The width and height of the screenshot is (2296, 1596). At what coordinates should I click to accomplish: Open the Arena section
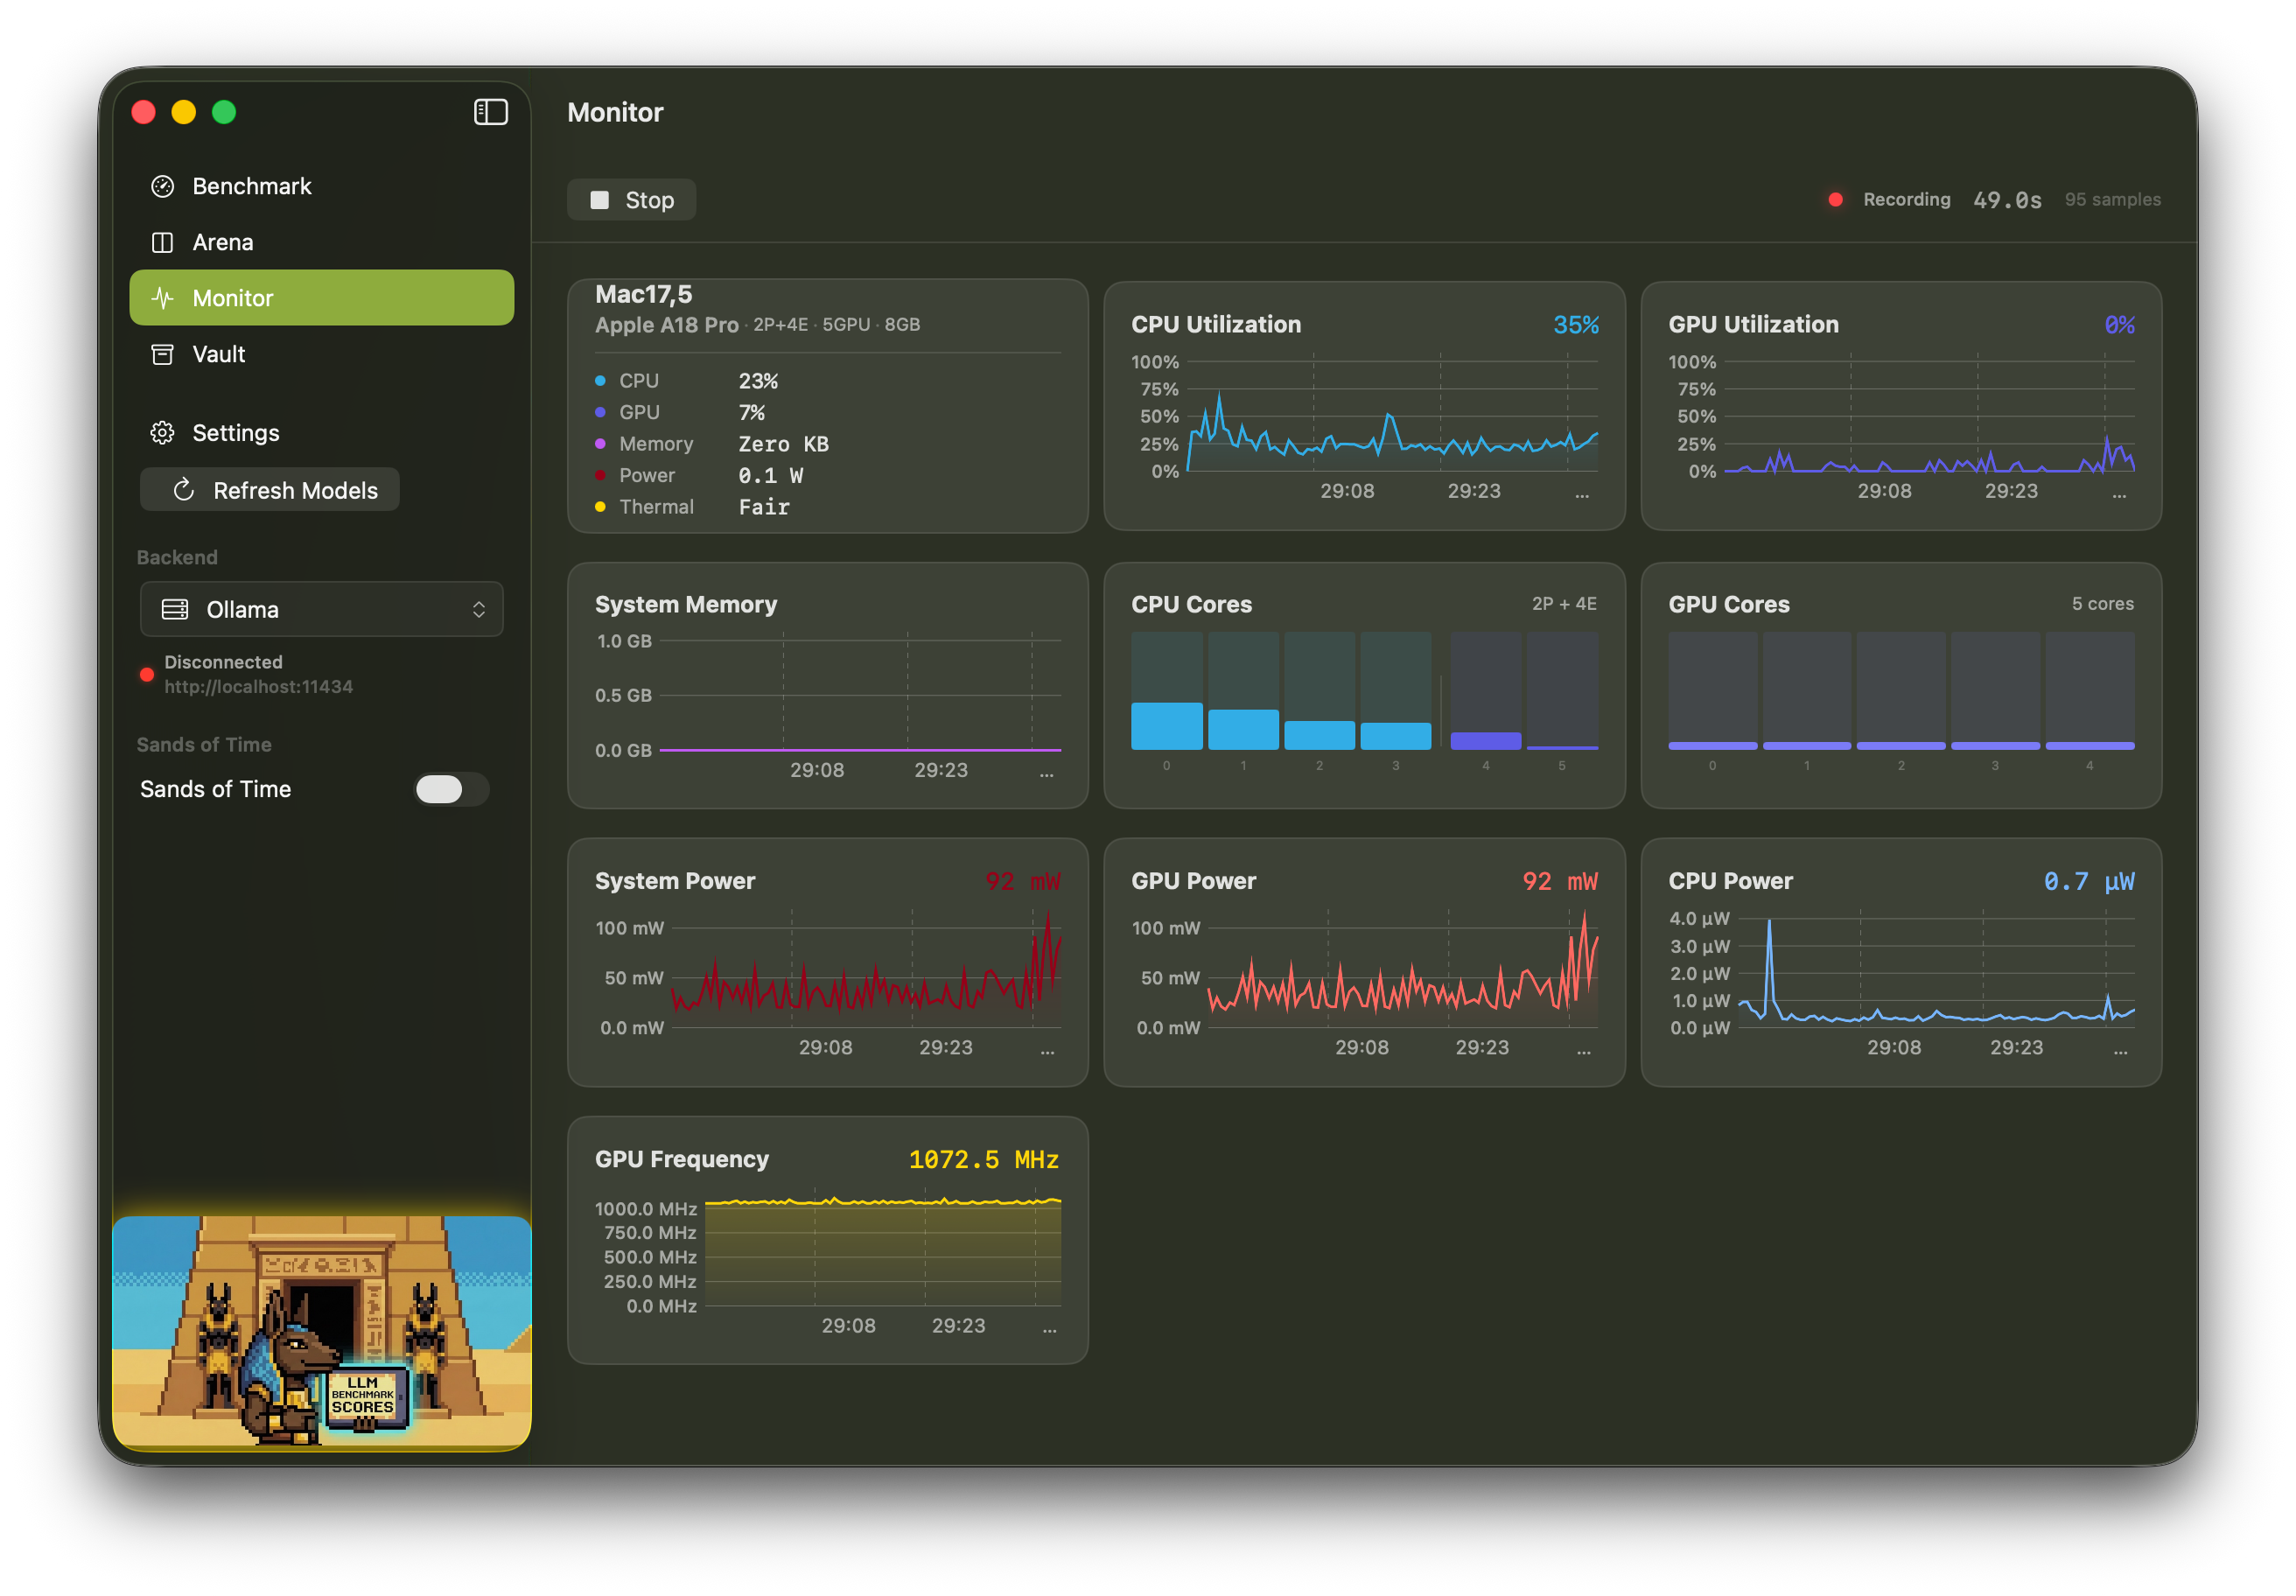(223, 242)
